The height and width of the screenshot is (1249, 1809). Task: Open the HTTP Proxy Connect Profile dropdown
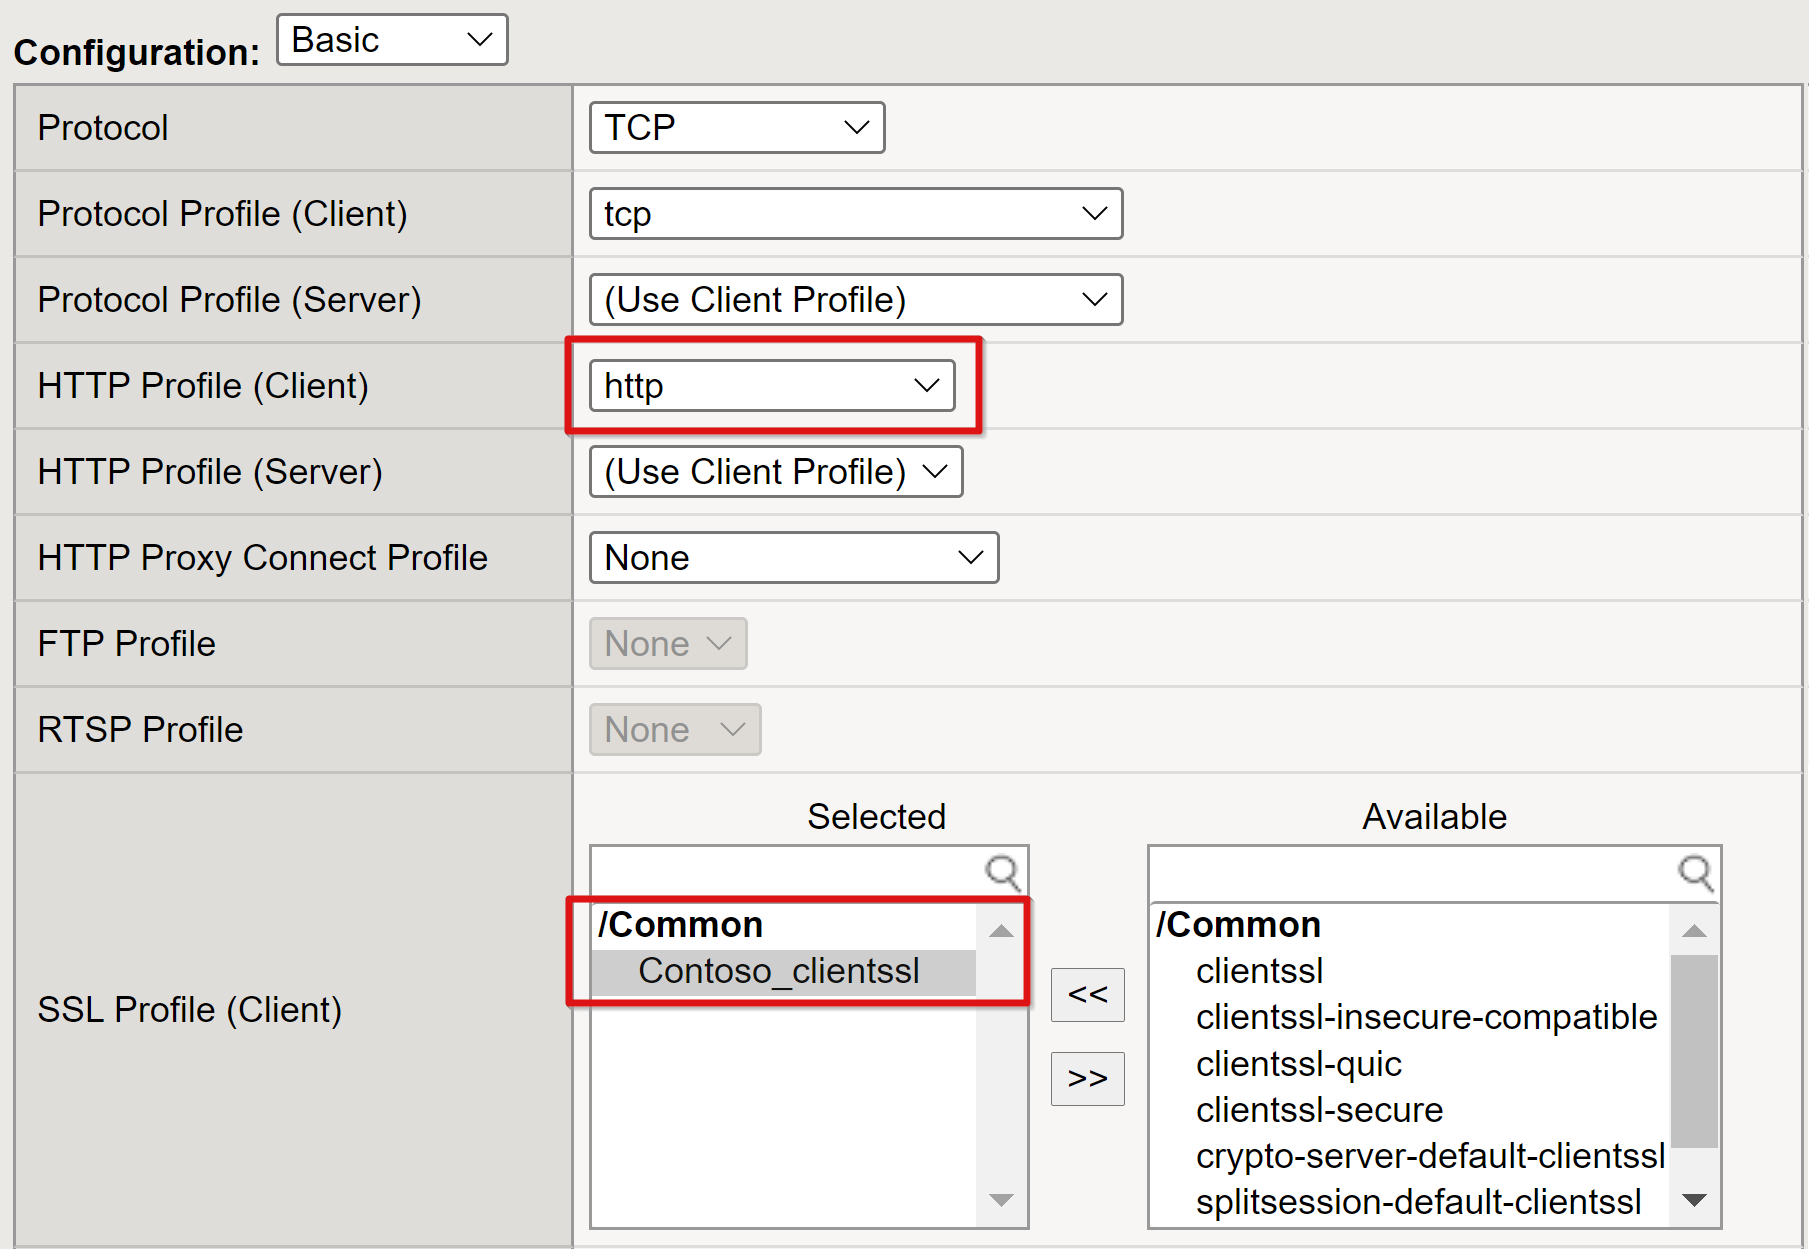tap(793, 557)
